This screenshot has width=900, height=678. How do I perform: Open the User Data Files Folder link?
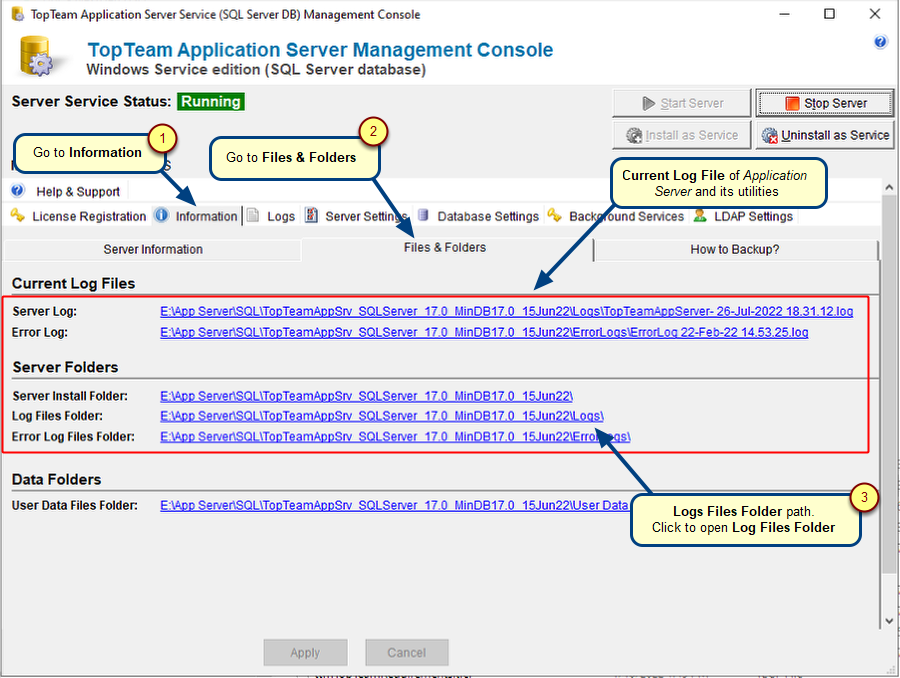394,506
